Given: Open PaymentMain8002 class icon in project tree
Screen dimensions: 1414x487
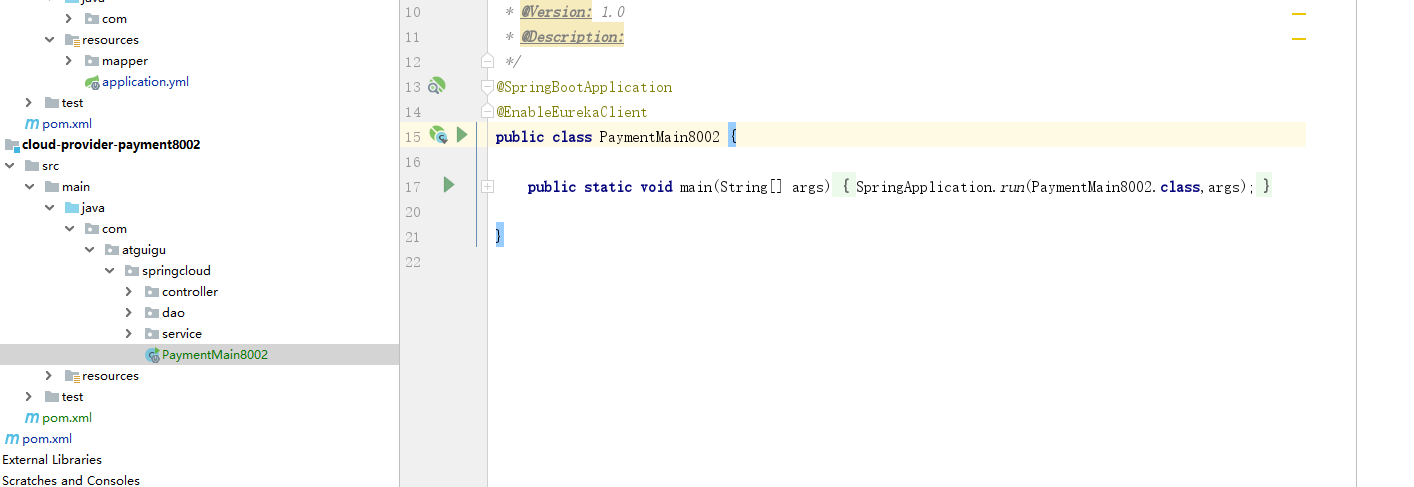Looking at the screenshot, I should click(x=152, y=355).
